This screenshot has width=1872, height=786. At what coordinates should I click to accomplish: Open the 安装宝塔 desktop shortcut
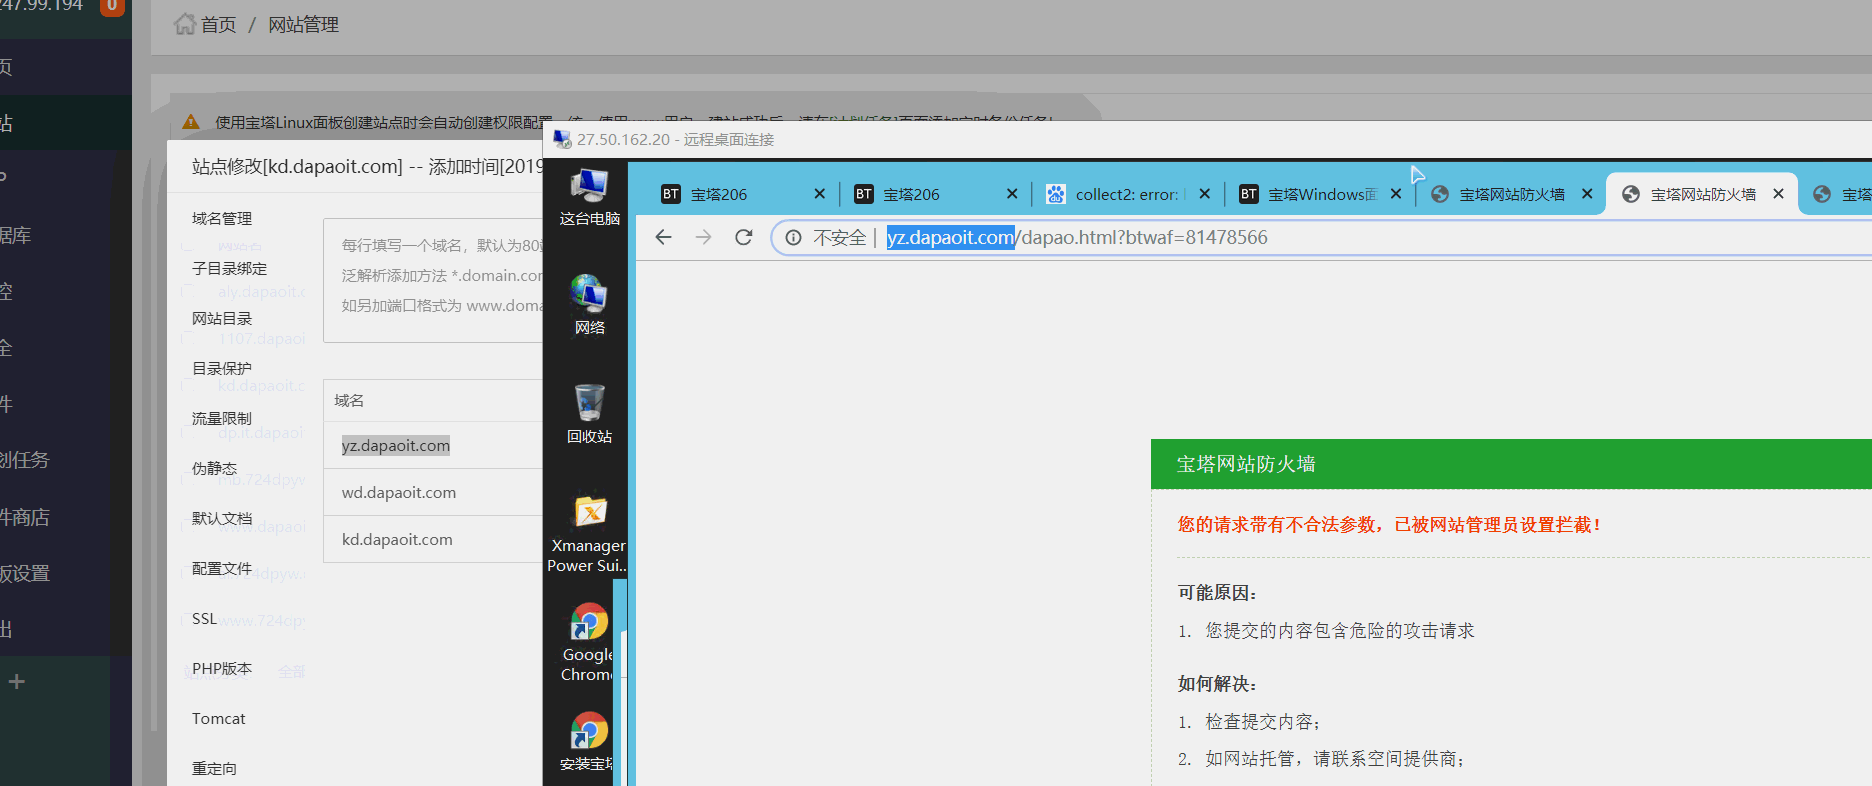[x=589, y=741]
